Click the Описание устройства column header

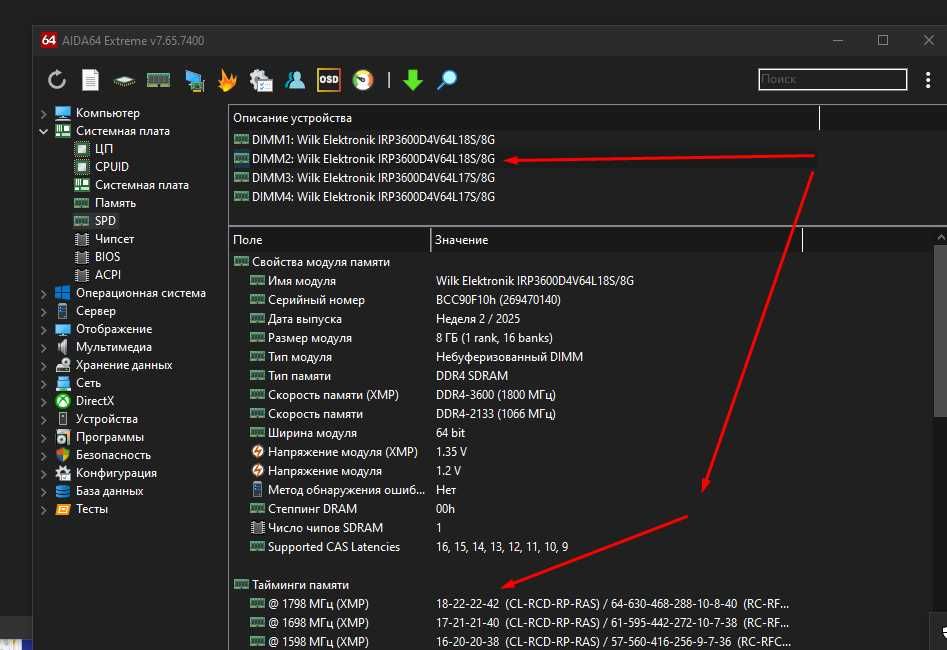click(x=524, y=118)
